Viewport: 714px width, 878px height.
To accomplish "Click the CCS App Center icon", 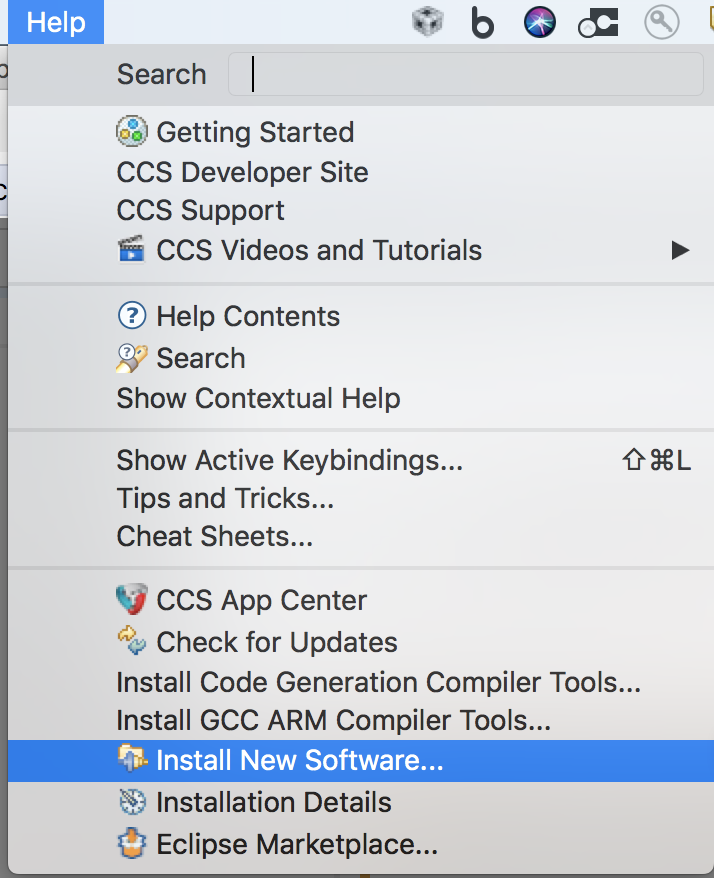I will 132,600.
